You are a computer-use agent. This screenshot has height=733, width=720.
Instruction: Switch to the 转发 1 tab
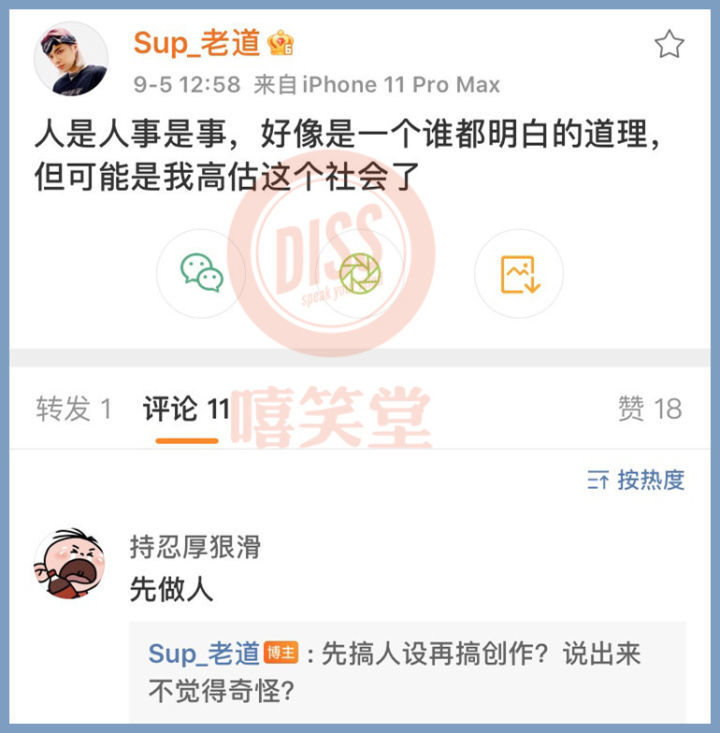pyautogui.click(x=74, y=409)
